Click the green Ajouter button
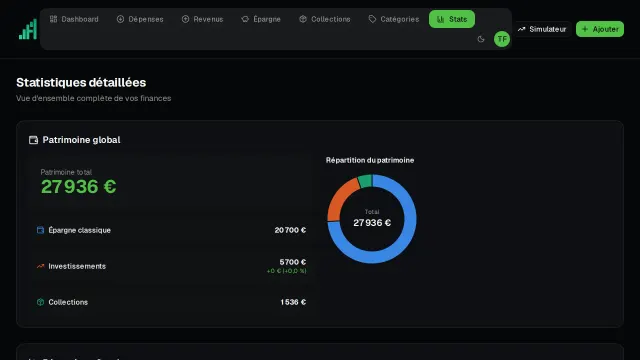 (x=600, y=29)
